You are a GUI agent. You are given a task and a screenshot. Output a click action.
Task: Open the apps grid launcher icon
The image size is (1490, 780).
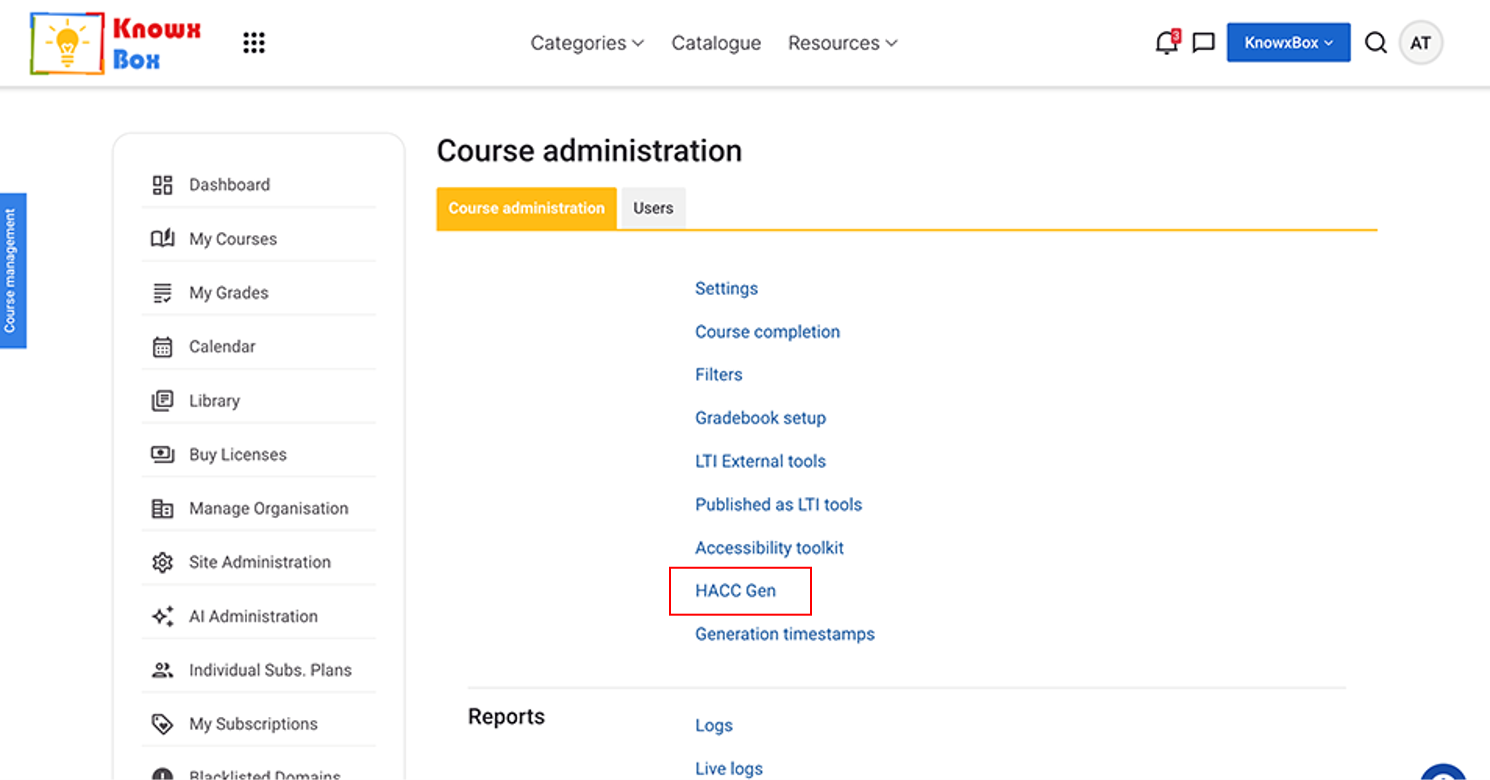[x=254, y=43]
